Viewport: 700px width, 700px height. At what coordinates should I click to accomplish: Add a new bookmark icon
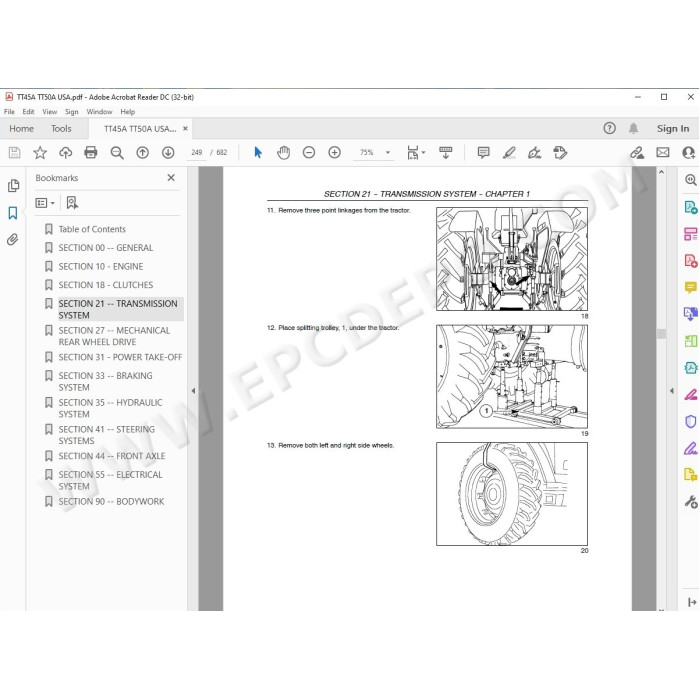pyautogui.click(x=72, y=203)
